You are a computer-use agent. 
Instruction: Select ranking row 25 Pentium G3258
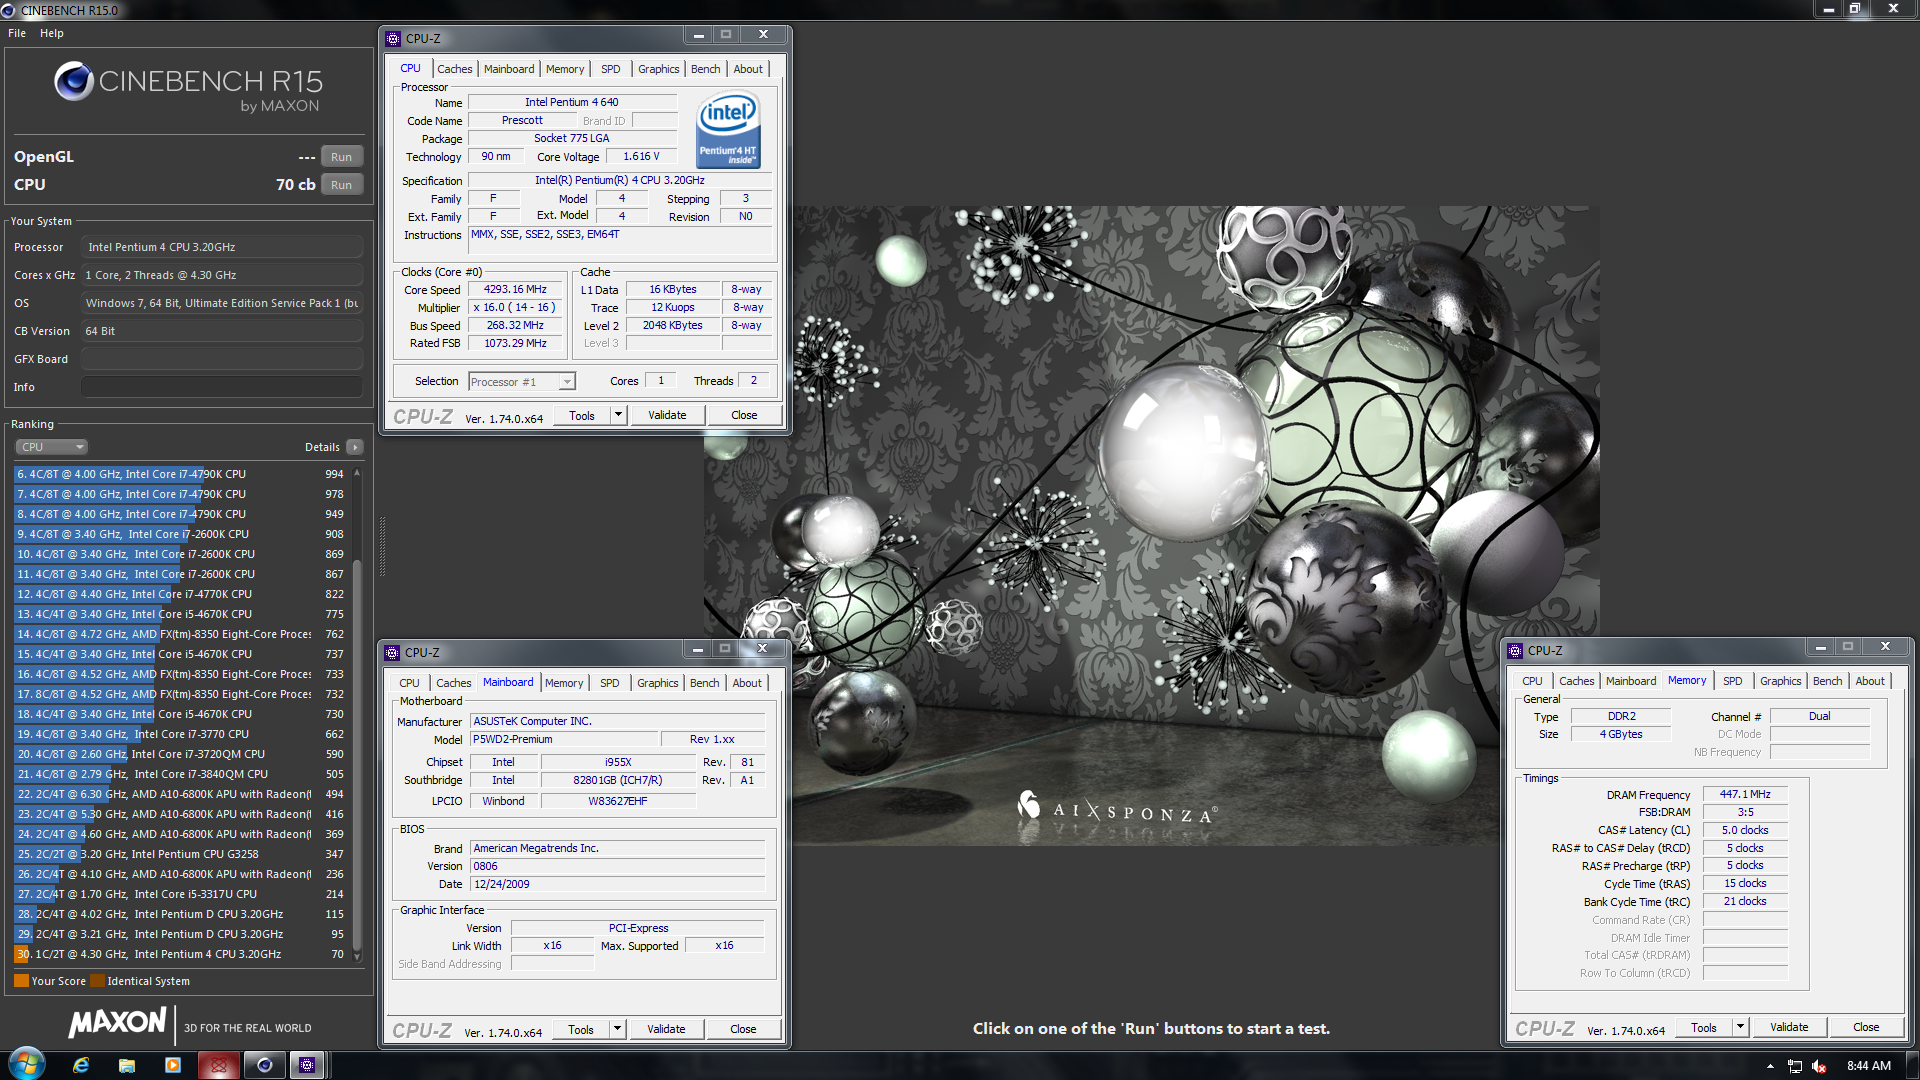(180, 854)
